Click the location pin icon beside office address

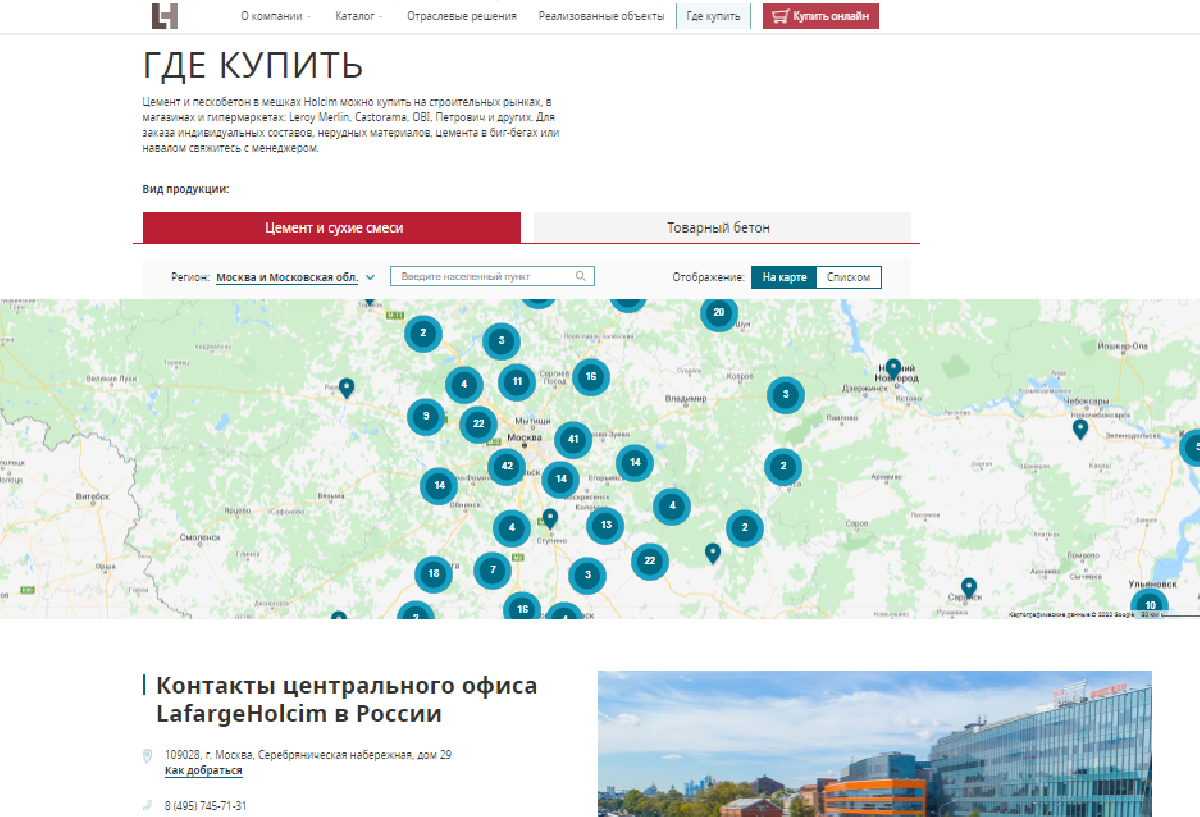147,756
